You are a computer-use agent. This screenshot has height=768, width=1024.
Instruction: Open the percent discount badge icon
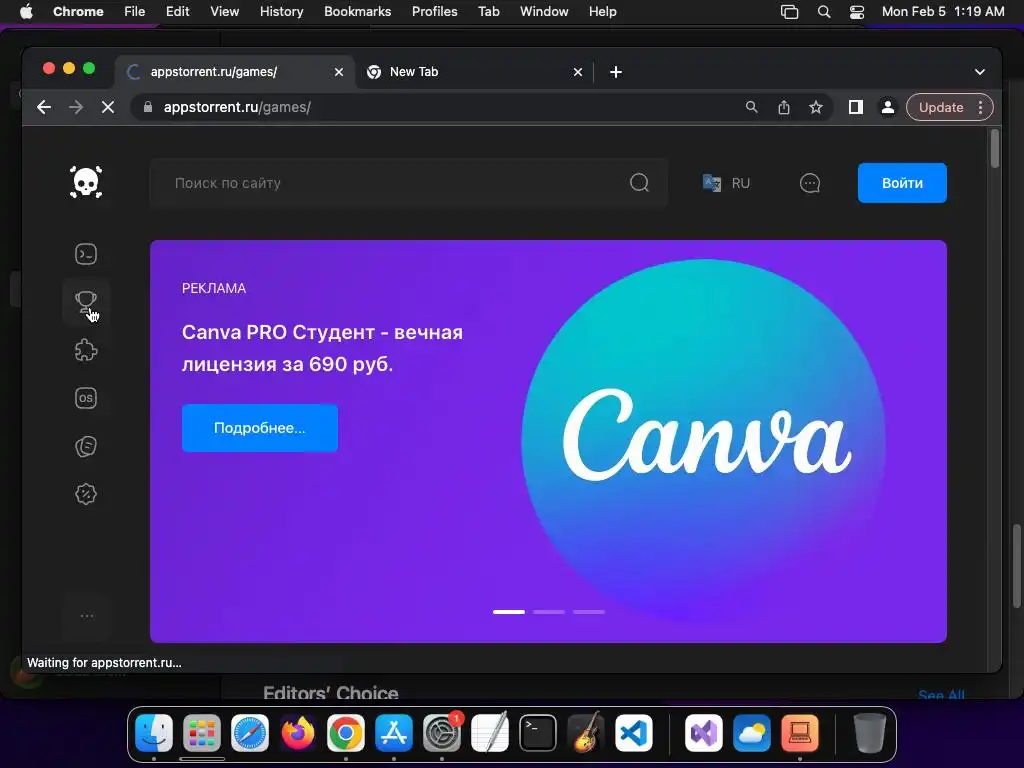[x=86, y=494]
